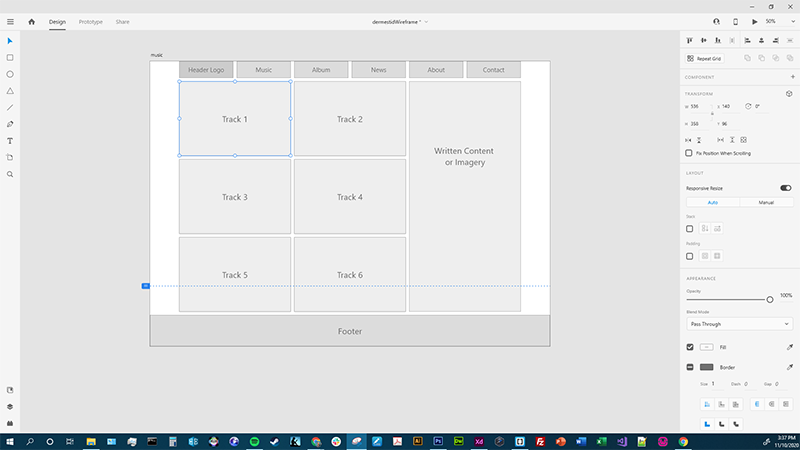Toggle the Border checkbox
The height and width of the screenshot is (450, 800).
click(x=690, y=367)
